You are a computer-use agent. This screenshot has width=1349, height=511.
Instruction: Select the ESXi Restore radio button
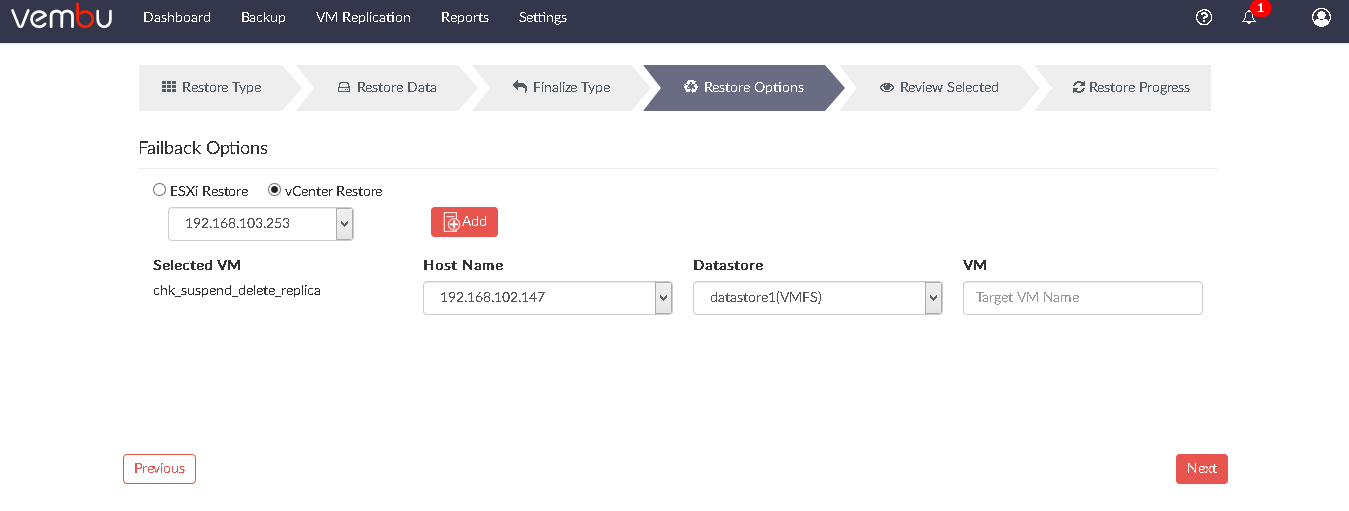pyautogui.click(x=160, y=190)
